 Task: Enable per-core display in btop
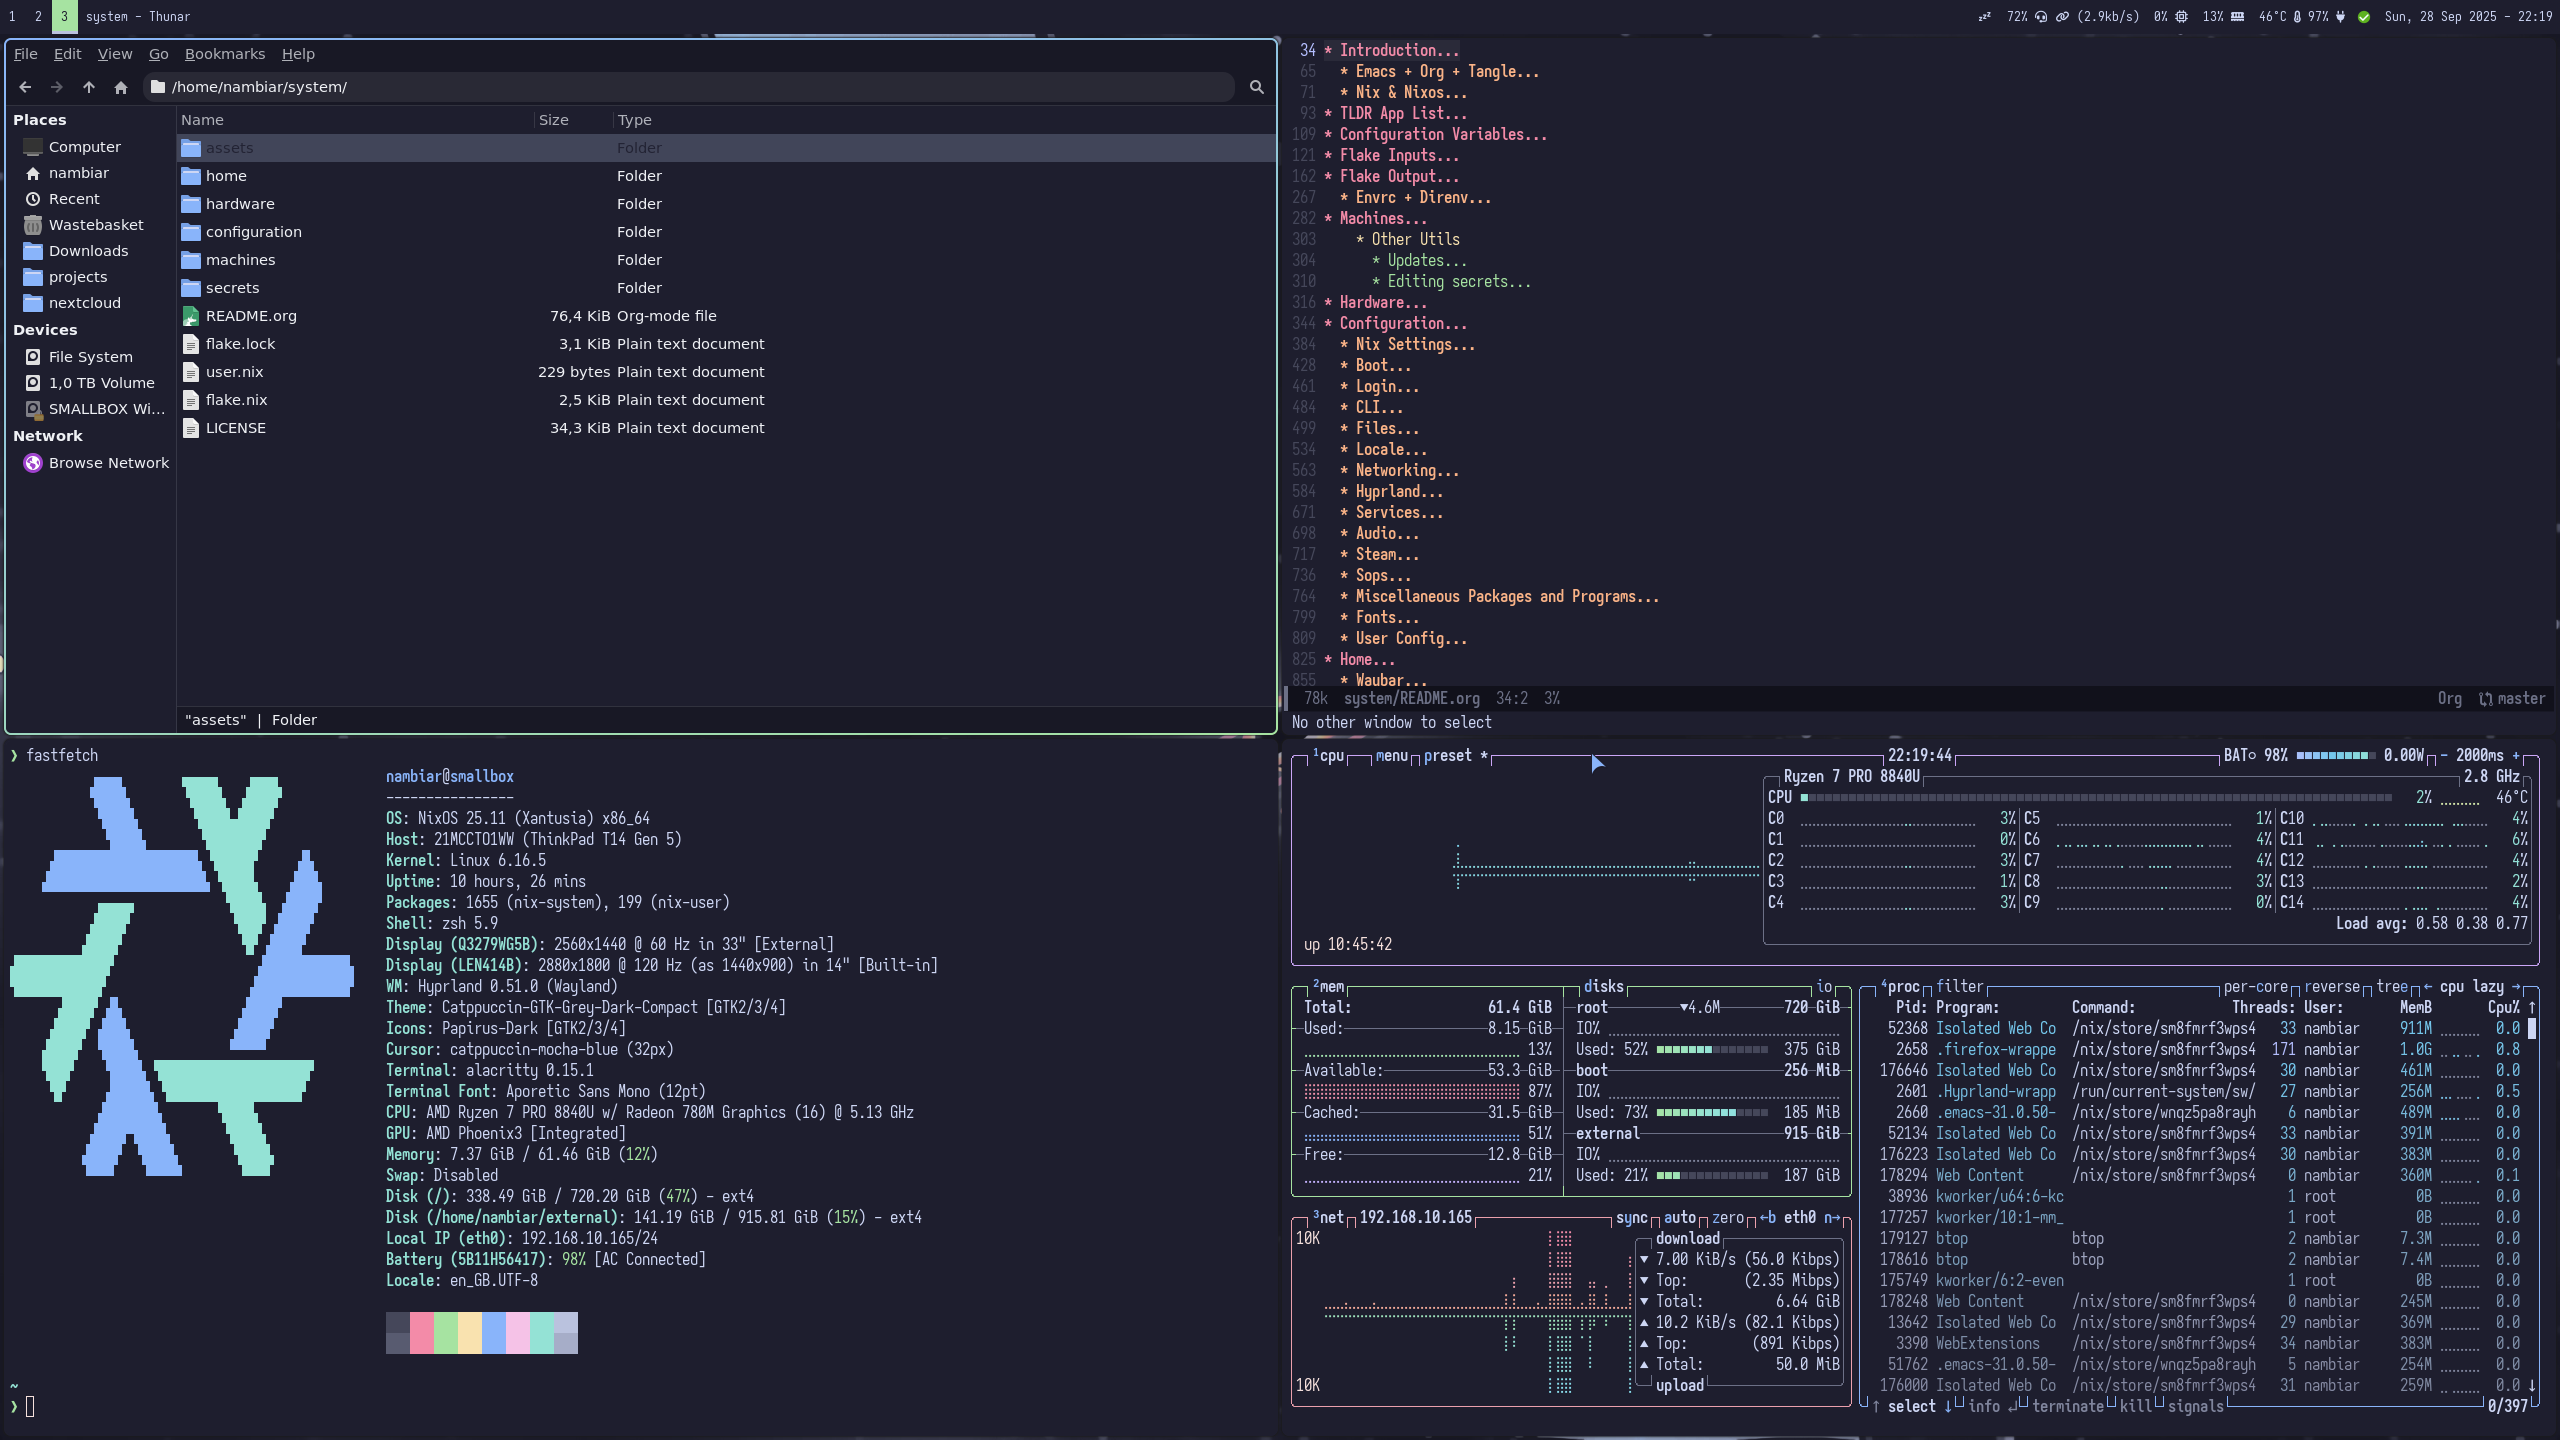(x=2256, y=987)
